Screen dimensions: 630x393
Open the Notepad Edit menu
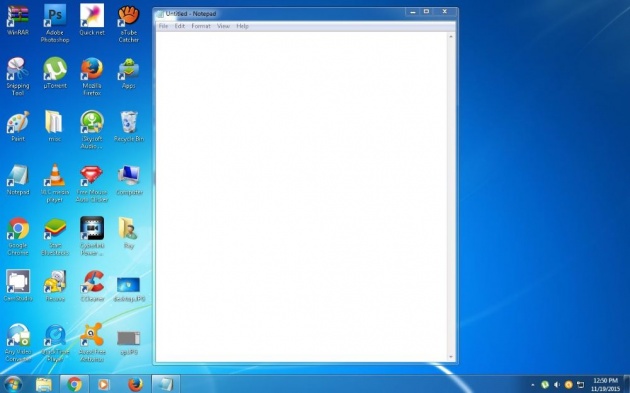(180, 26)
